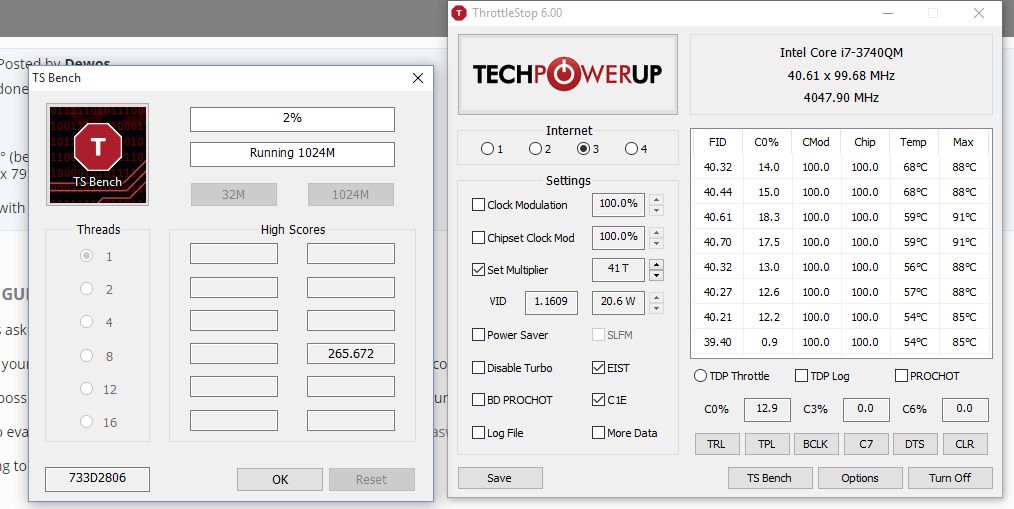The height and width of the screenshot is (509, 1014).
Task: Click the 2% benchmark progress bar
Action: coord(292,119)
